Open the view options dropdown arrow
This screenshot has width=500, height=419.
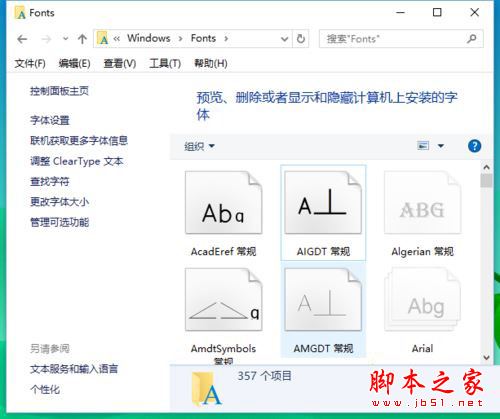point(441,146)
